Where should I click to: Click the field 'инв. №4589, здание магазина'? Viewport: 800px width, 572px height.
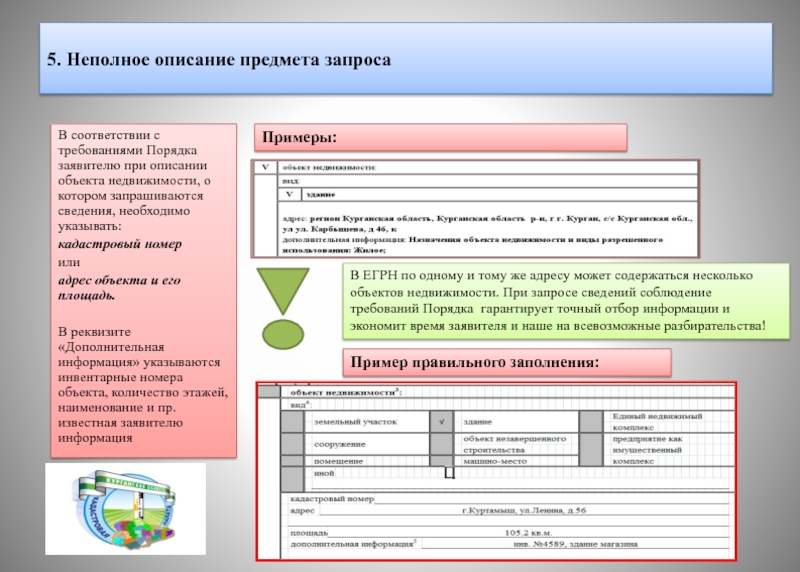(x=576, y=544)
